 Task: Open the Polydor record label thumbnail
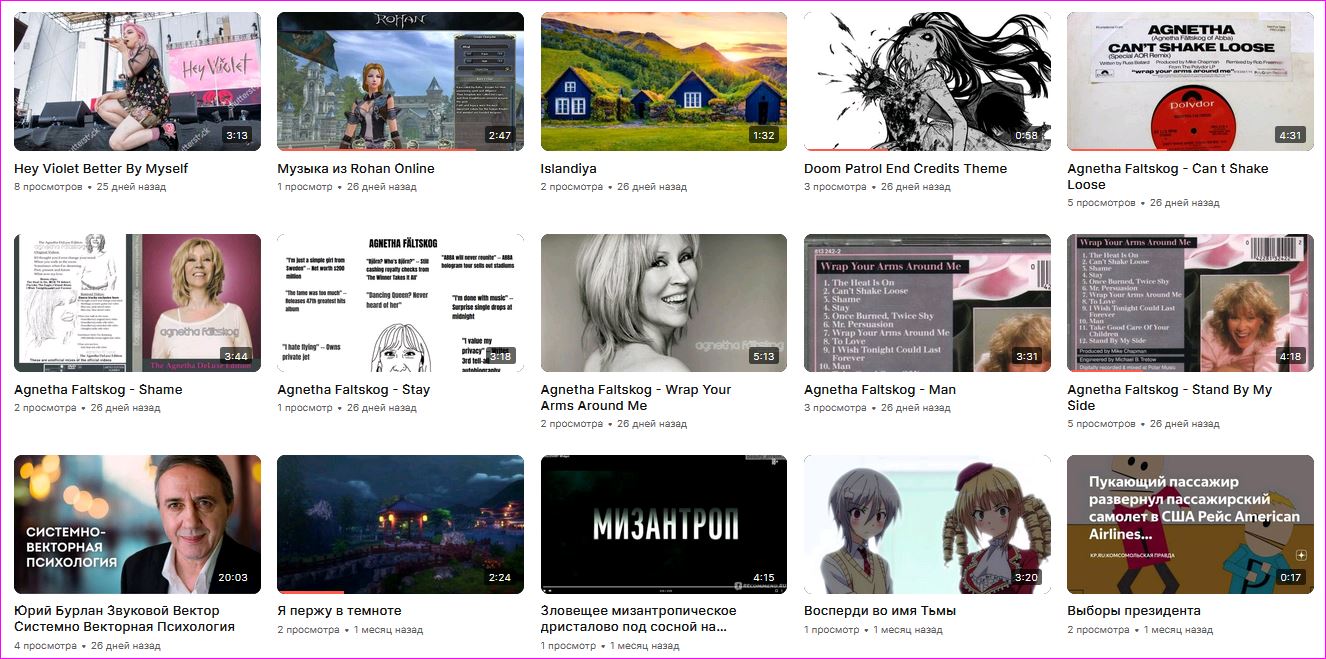pyautogui.click(x=1190, y=81)
